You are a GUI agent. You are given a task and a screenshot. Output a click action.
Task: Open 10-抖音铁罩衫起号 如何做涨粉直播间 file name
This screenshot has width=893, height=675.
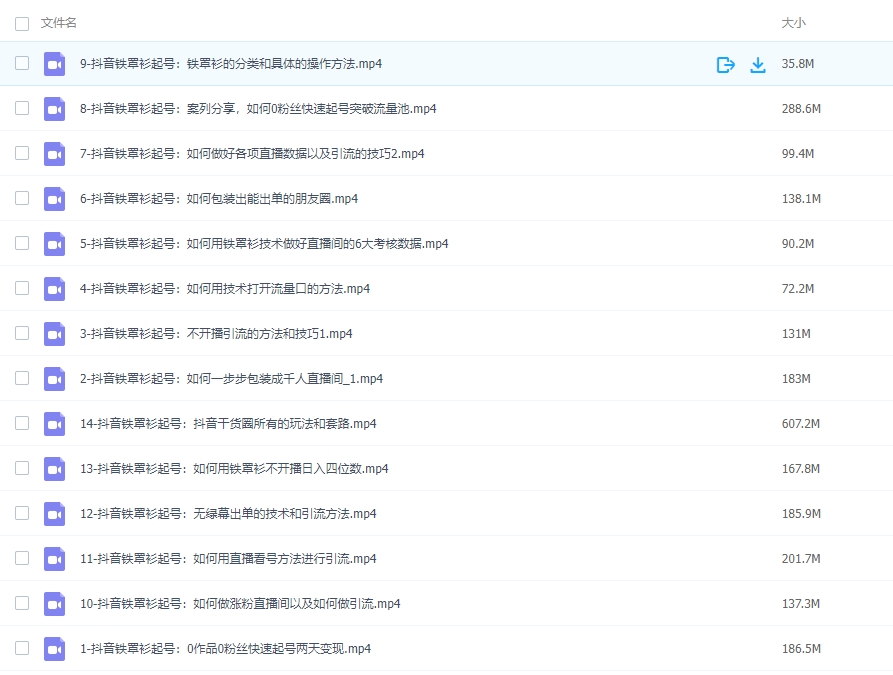point(240,604)
